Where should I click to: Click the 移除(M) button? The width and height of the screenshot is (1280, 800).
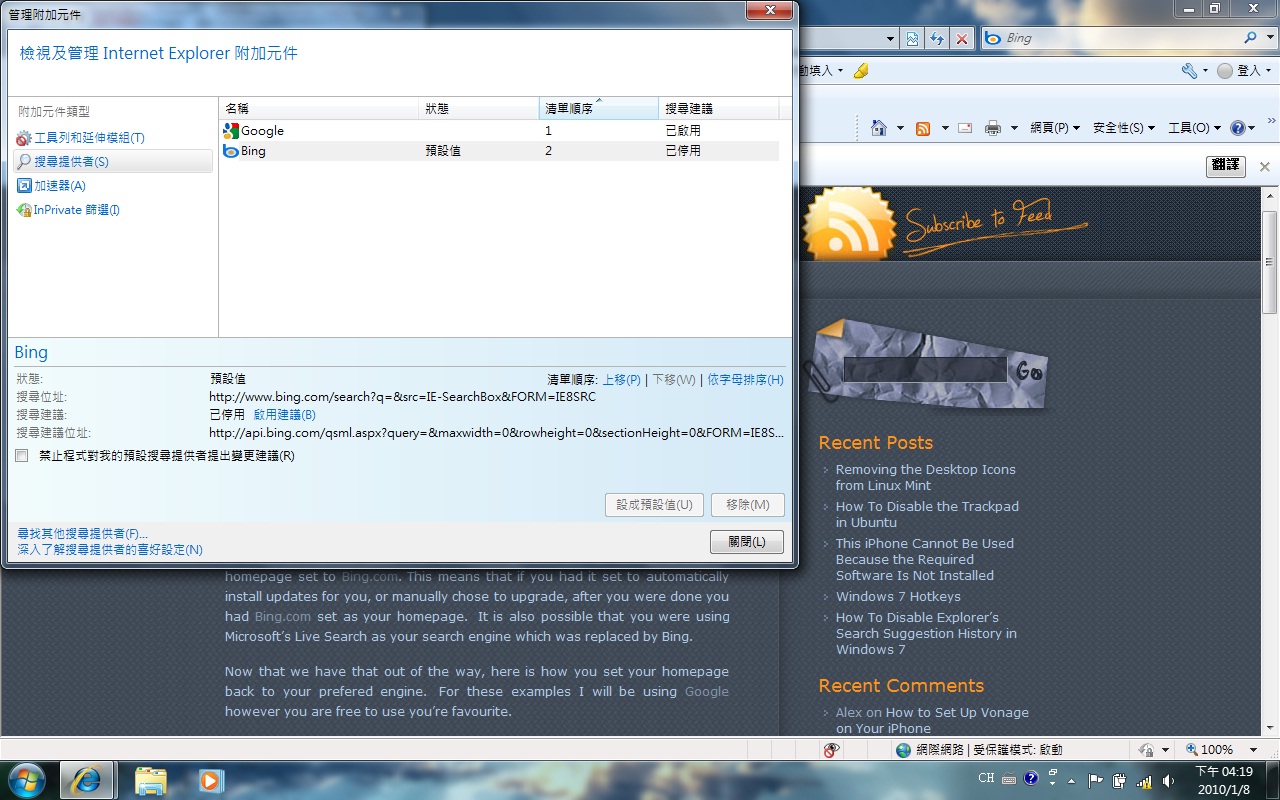748,505
